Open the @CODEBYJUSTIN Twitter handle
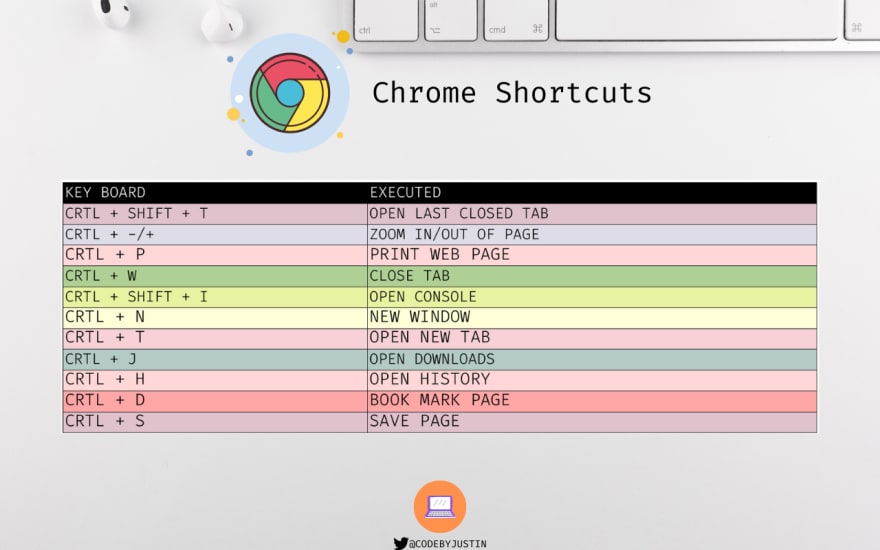This screenshot has width=880, height=550. click(447, 544)
